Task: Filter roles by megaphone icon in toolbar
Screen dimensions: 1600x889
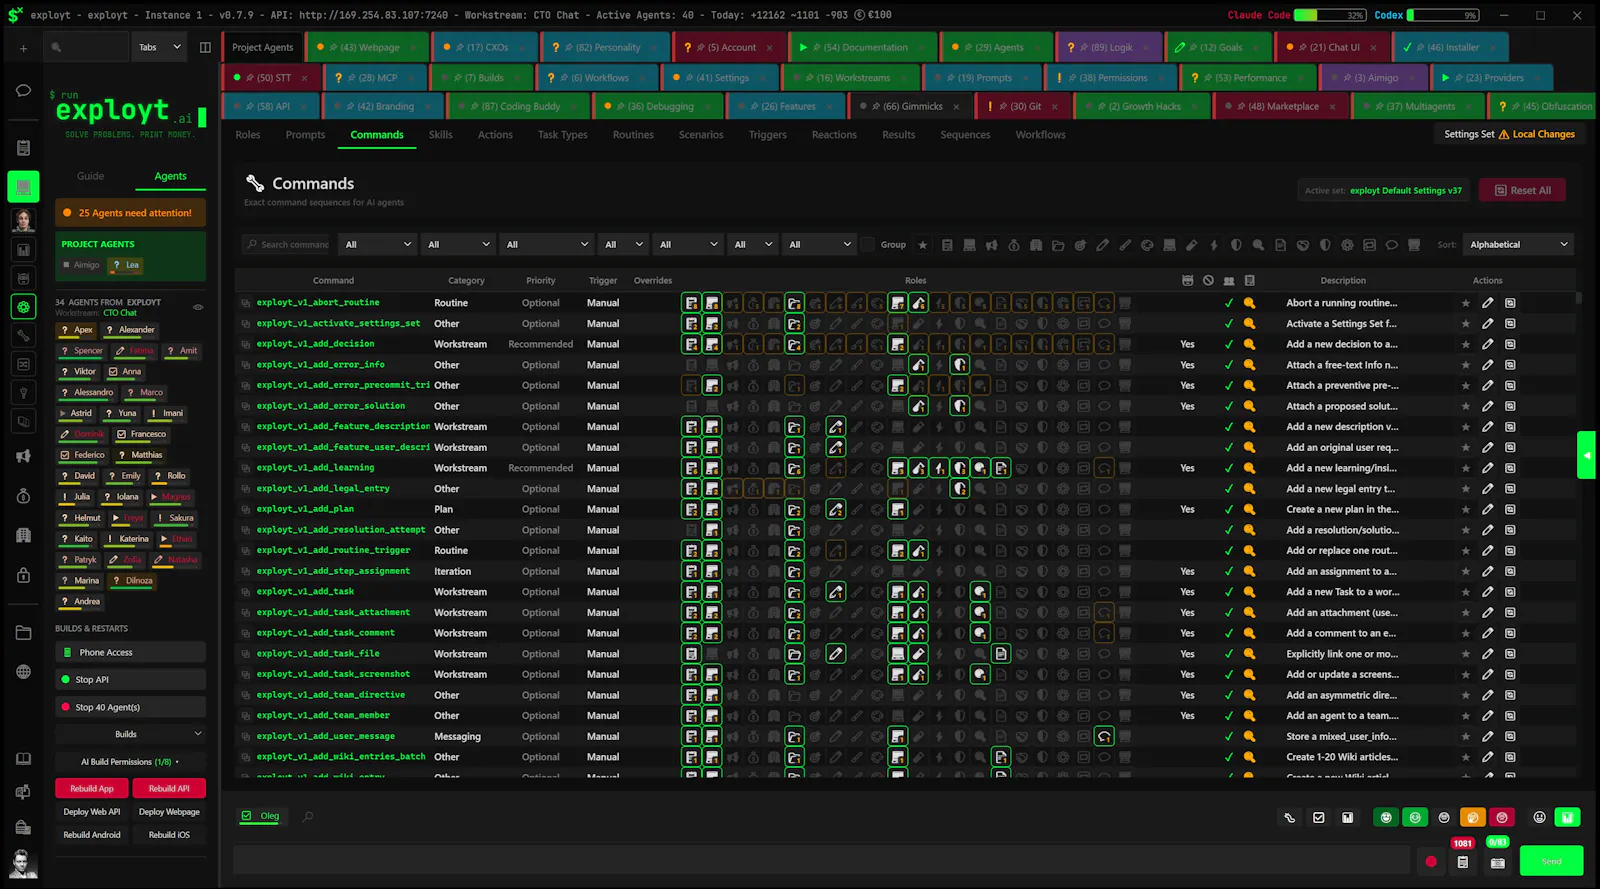Action: click(991, 245)
